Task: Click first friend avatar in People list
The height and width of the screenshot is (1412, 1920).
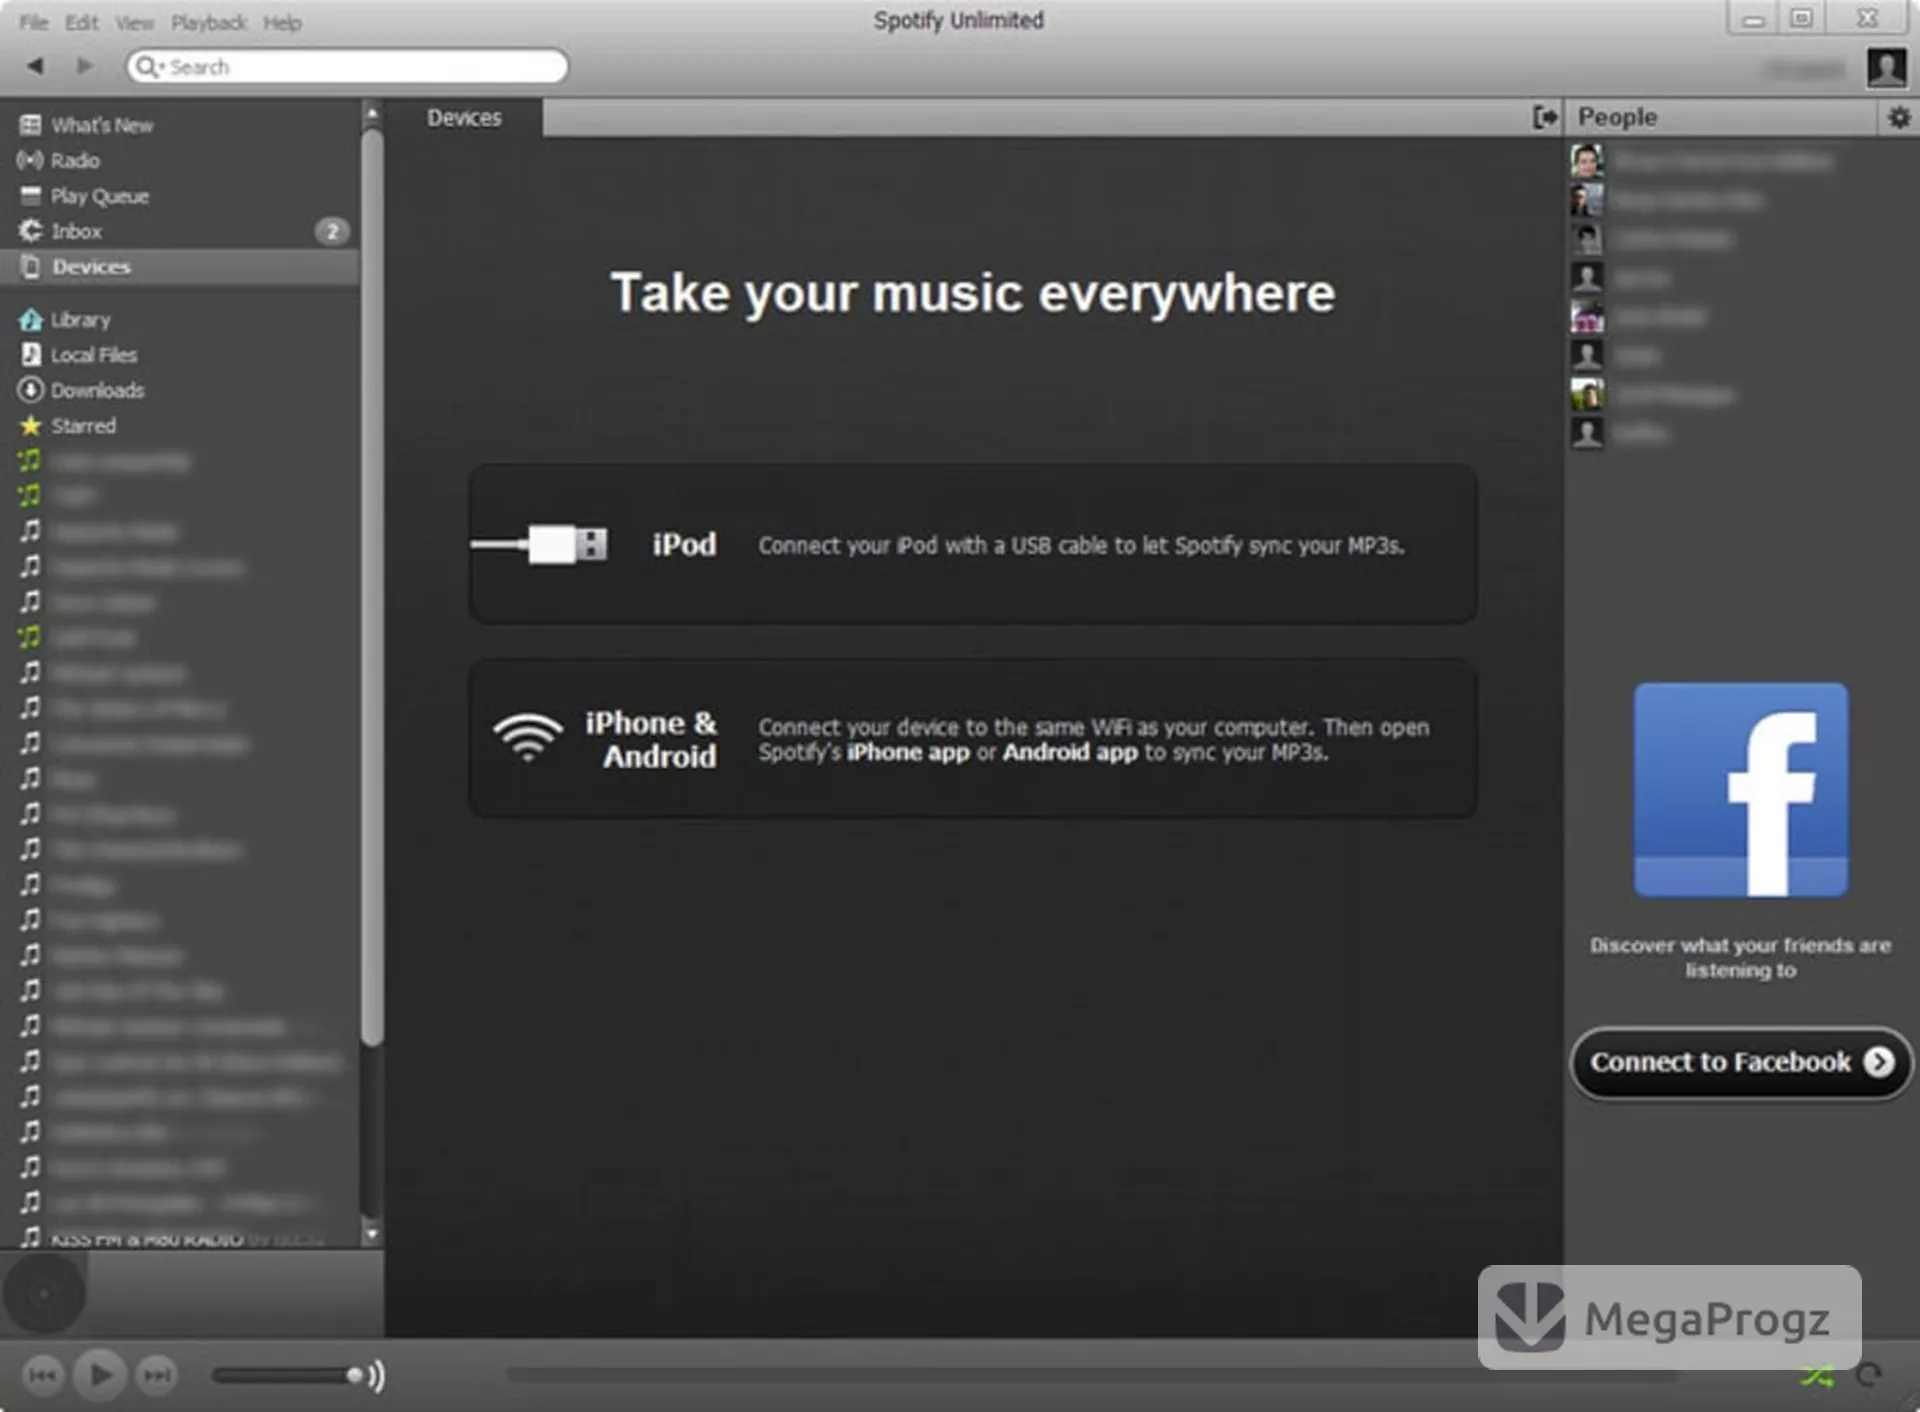Action: (1587, 160)
